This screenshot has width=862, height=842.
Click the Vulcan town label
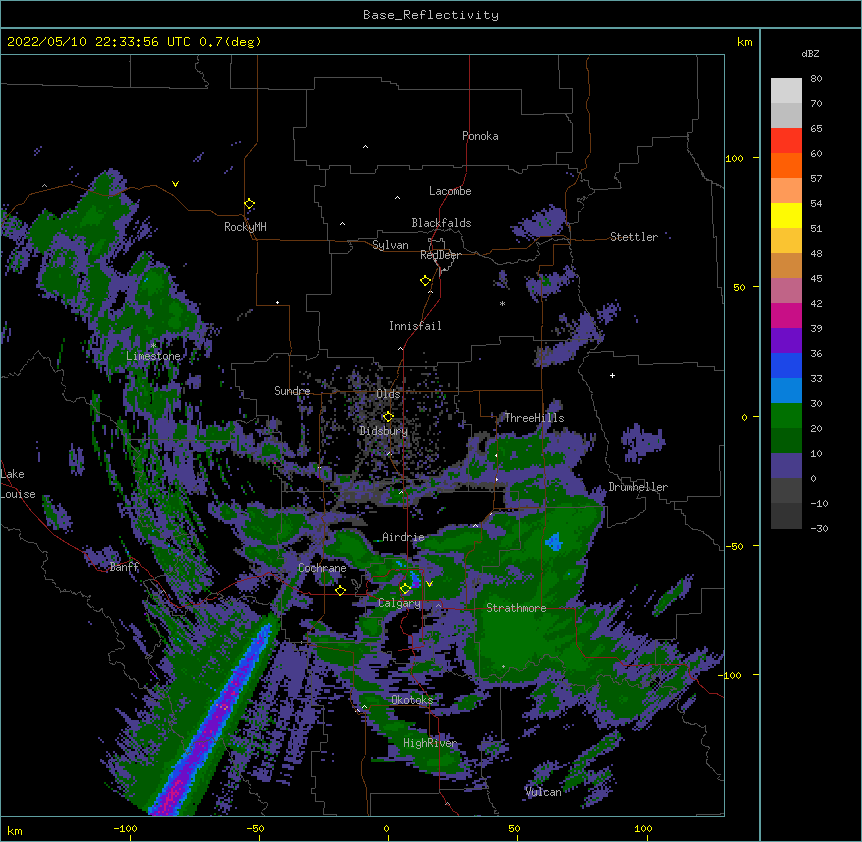543,792
